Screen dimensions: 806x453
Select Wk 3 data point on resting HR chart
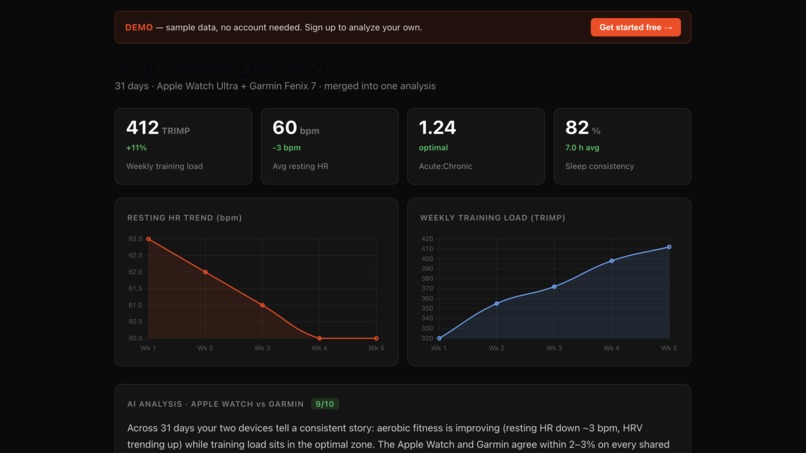[263, 305]
